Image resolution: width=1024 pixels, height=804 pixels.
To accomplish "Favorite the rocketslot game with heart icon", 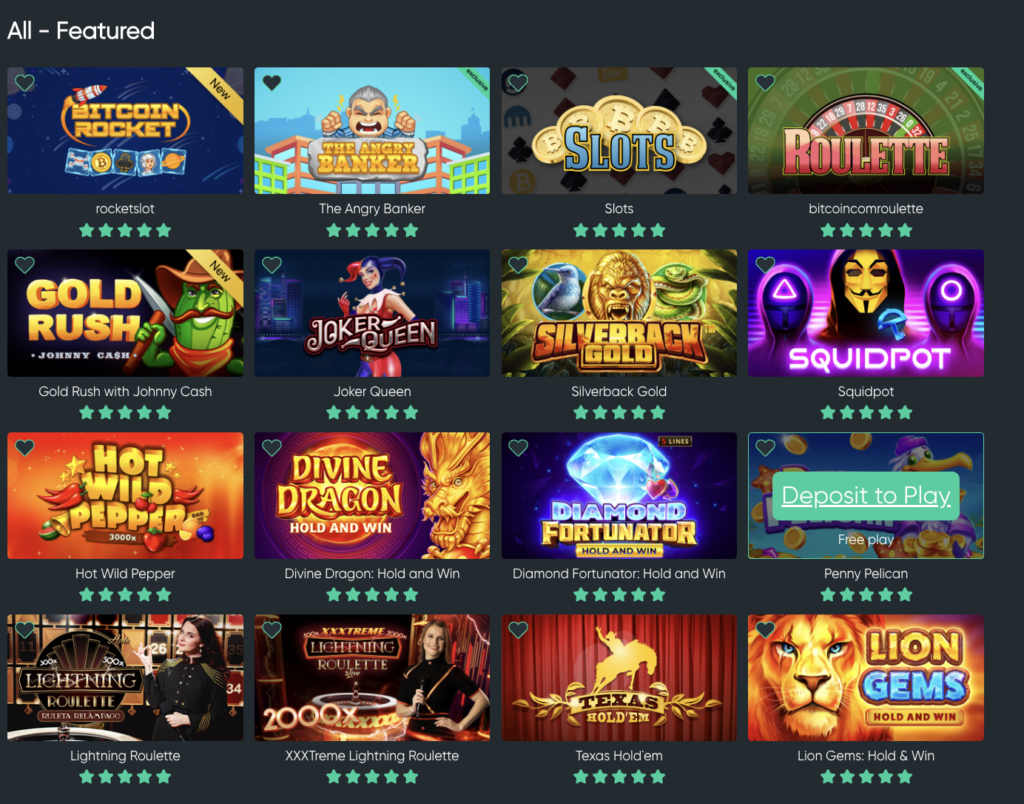I will click(25, 83).
